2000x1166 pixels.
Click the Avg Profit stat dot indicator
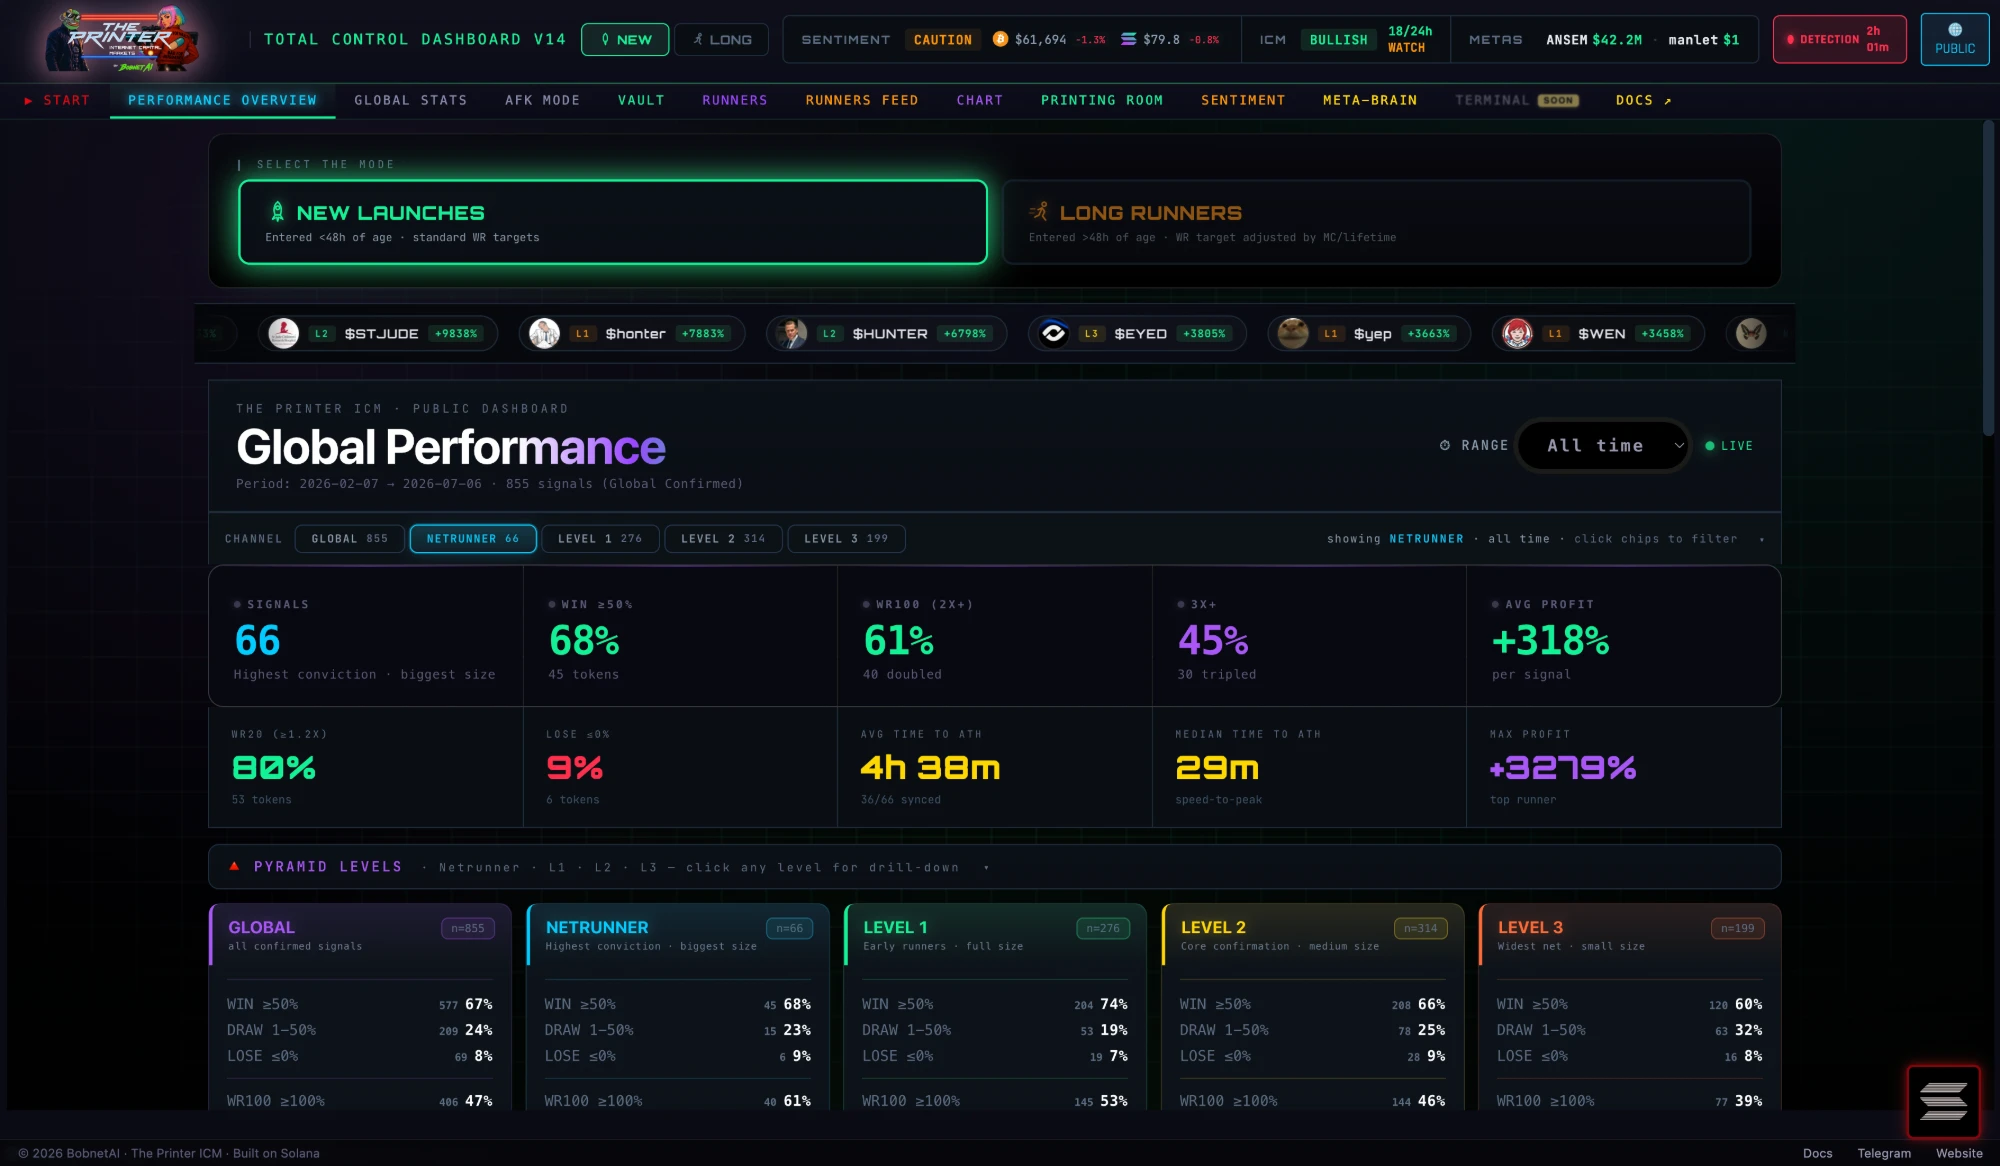[x=1495, y=604]
